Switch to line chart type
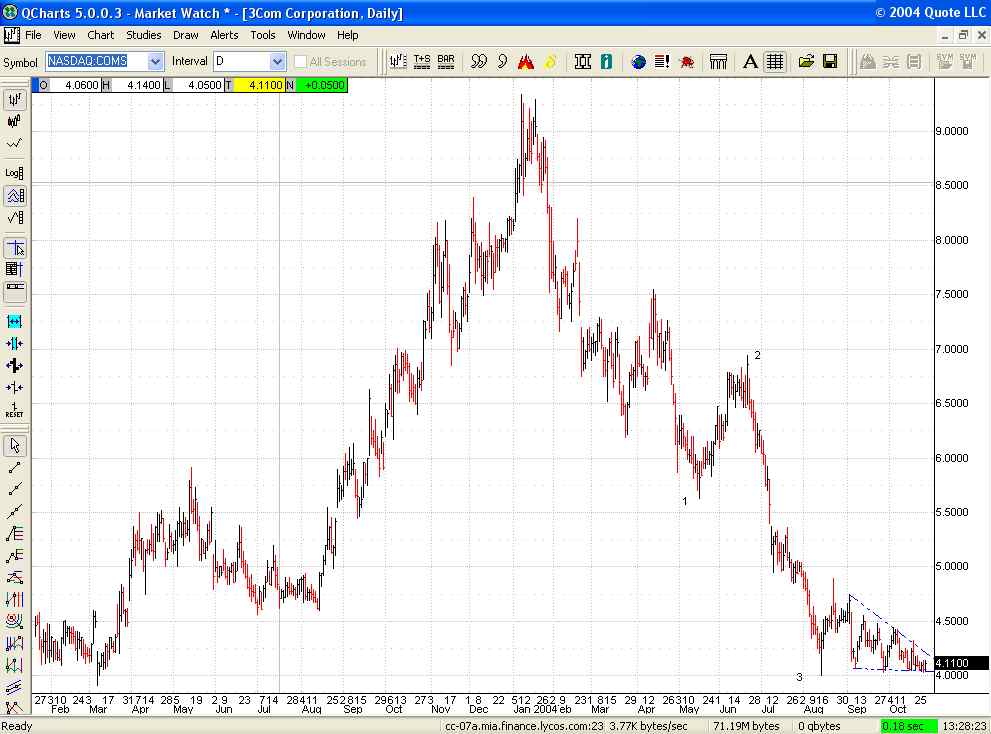This screenshot has width=991, height=734. [14, 144]
